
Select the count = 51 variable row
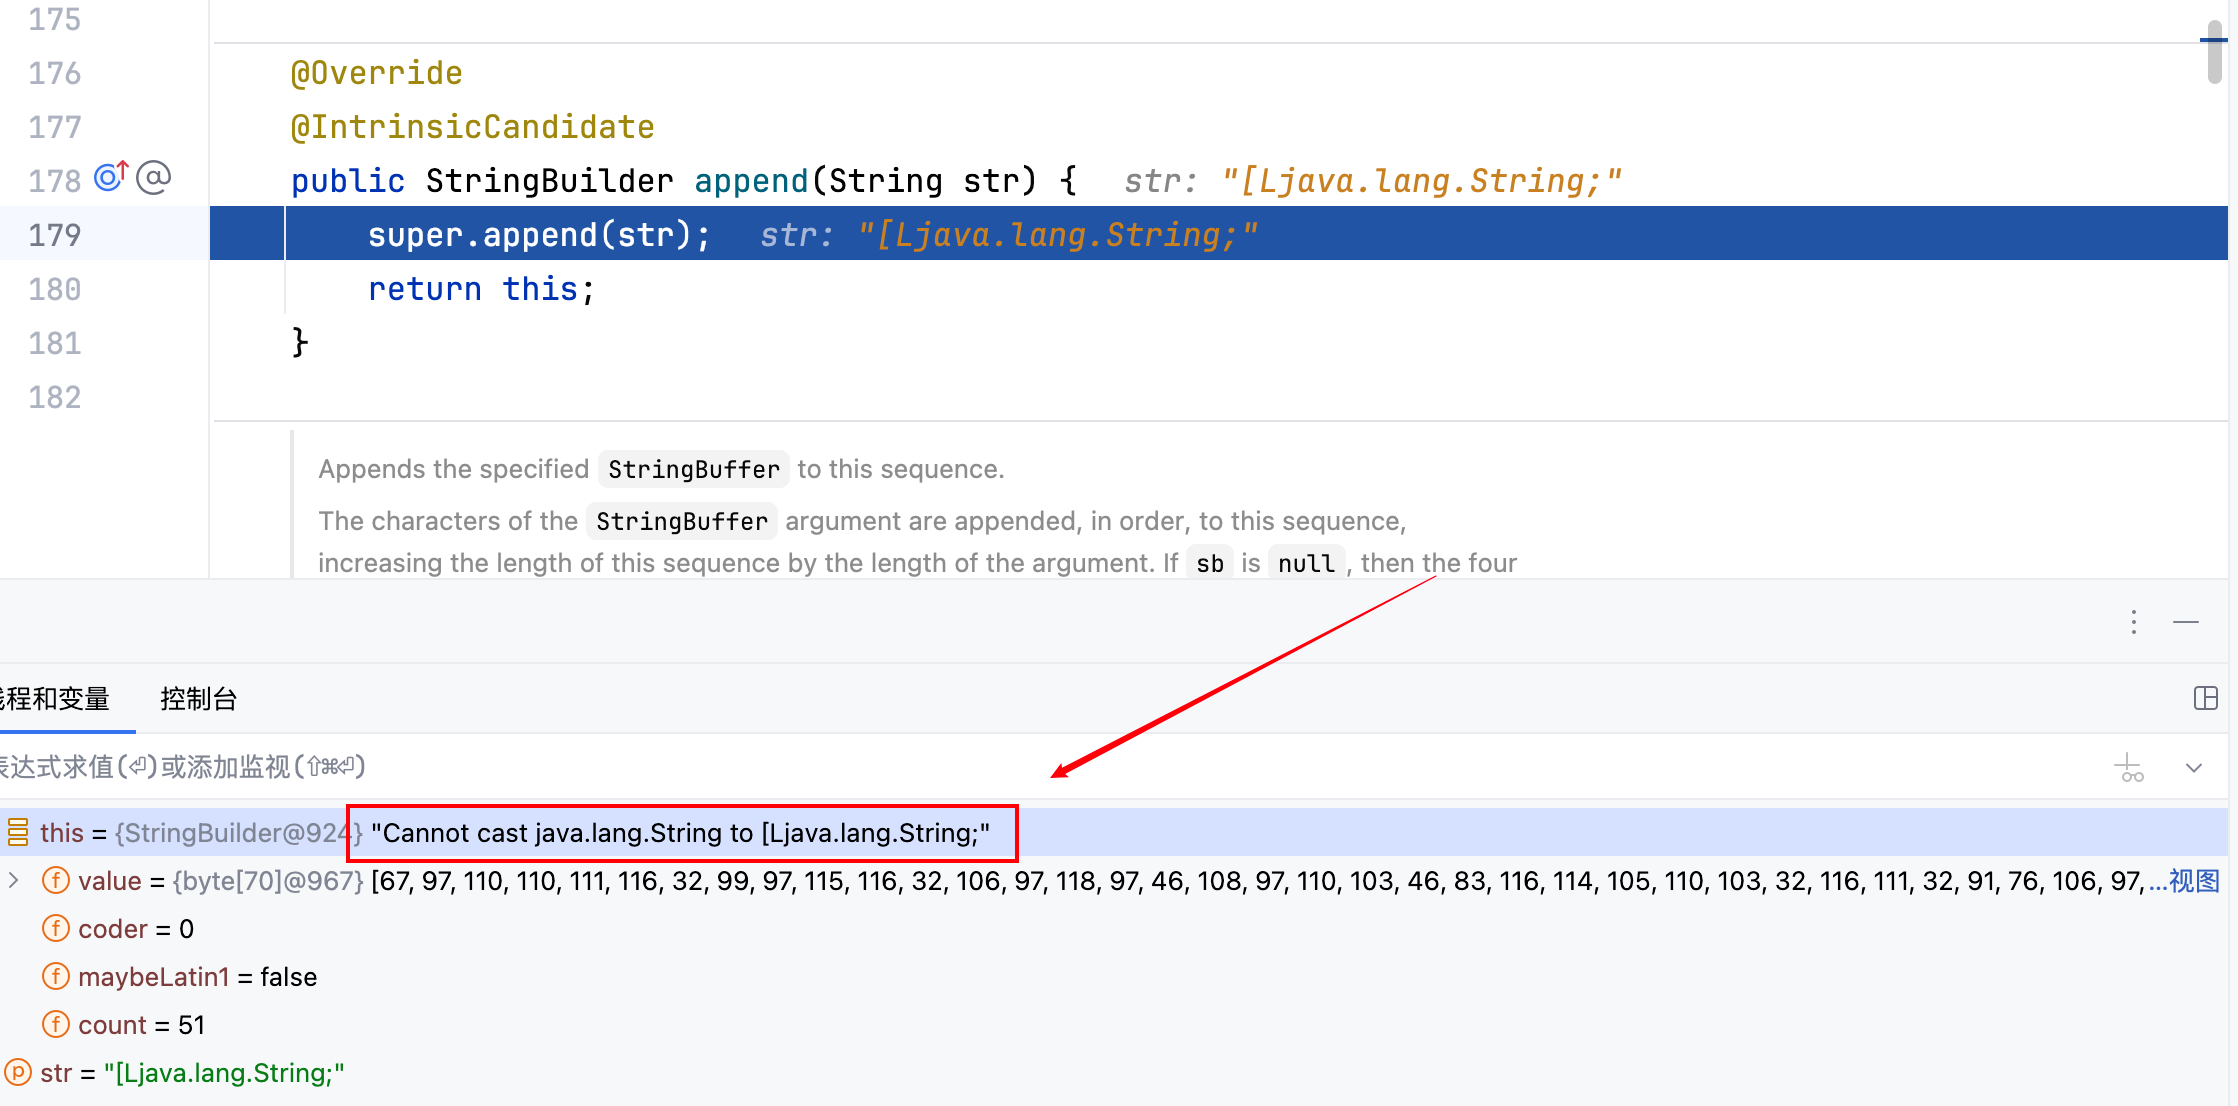pyautogui.click(x=140, y=1025)
